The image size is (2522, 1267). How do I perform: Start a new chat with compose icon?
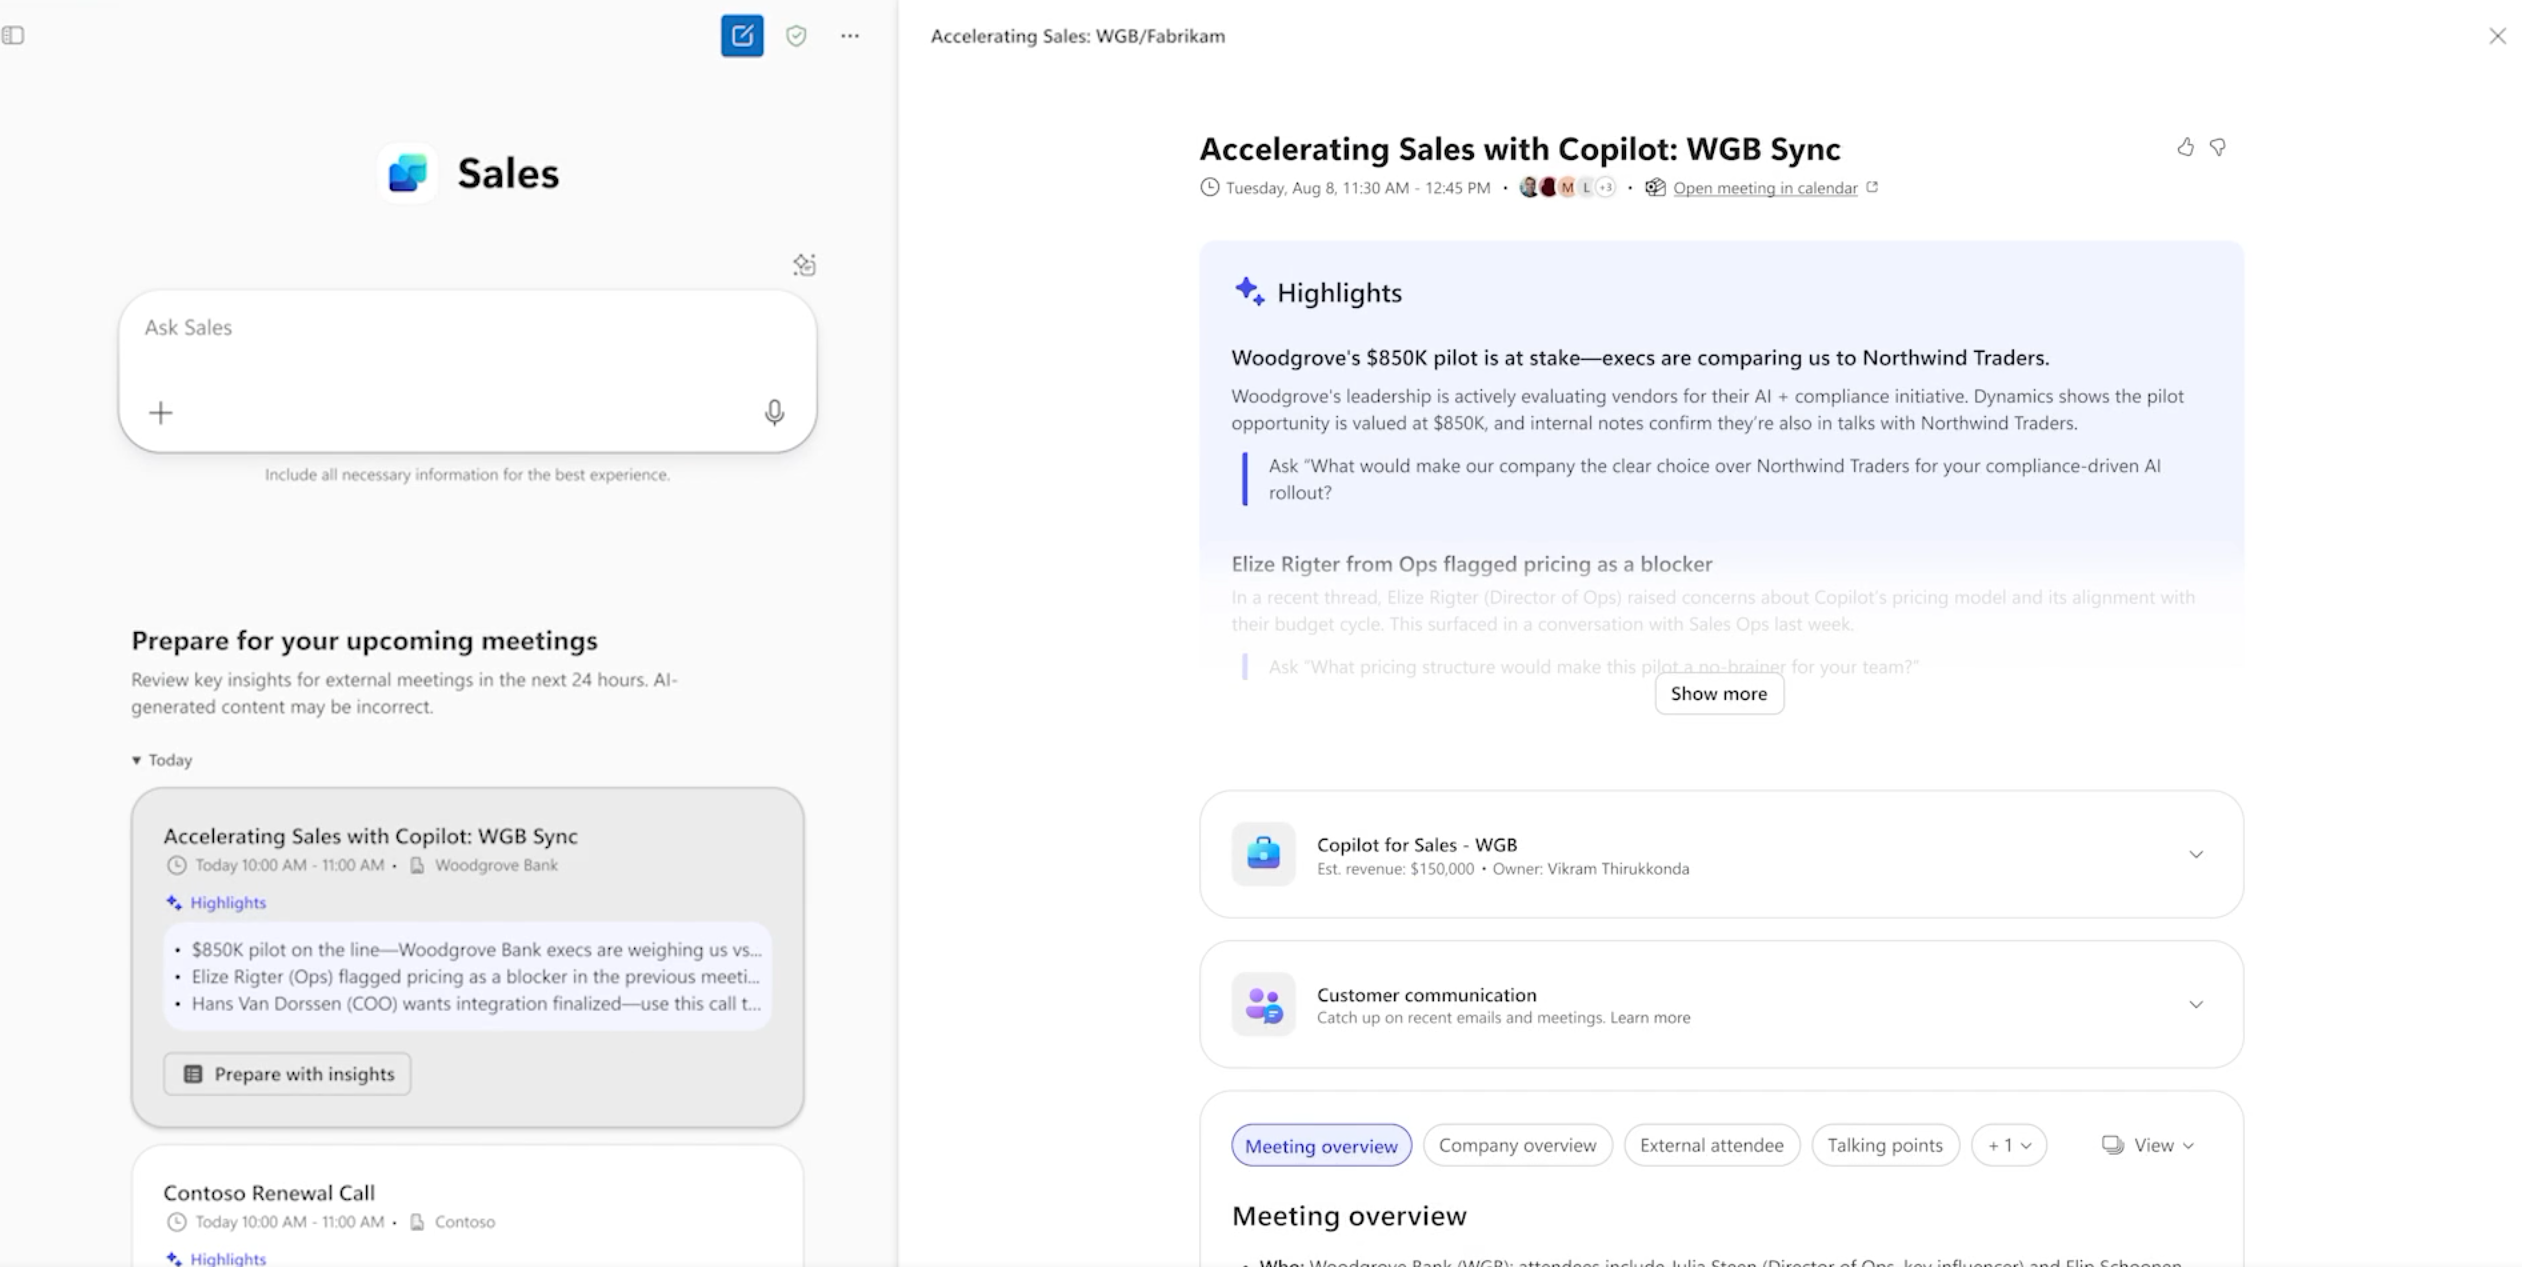pos(742,36)
